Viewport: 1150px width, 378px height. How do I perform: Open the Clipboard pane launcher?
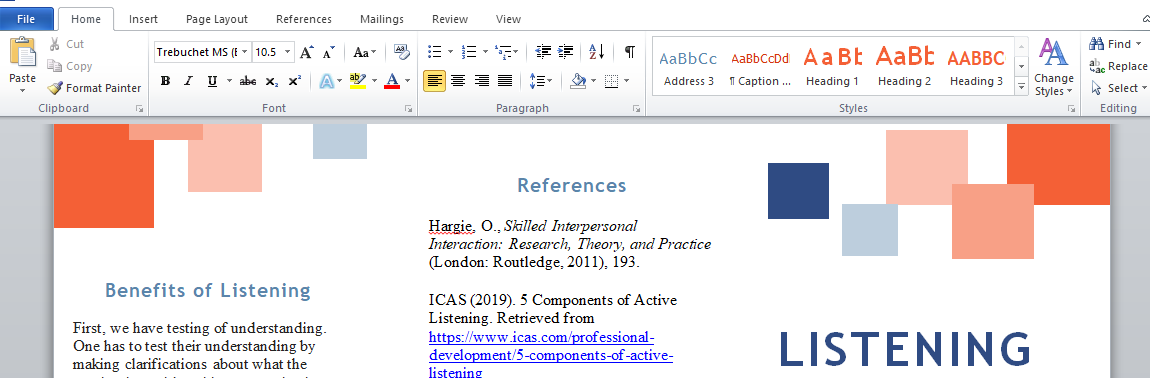coord(139,109)
